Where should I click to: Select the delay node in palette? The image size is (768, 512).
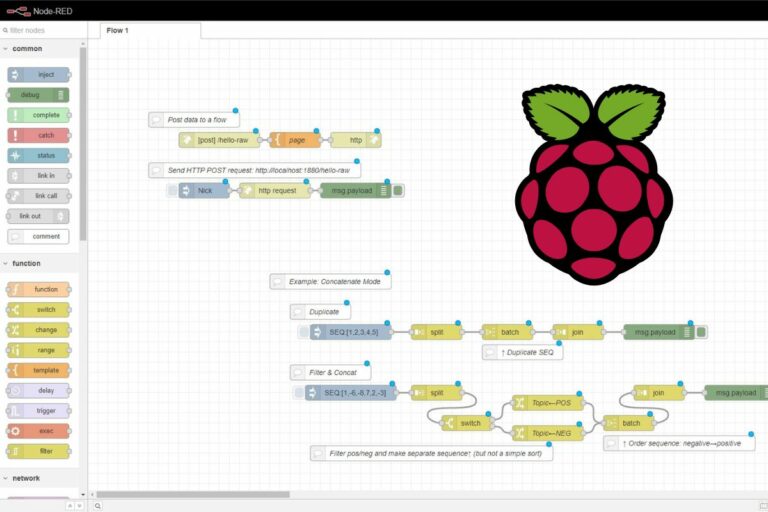coord(39,390)
